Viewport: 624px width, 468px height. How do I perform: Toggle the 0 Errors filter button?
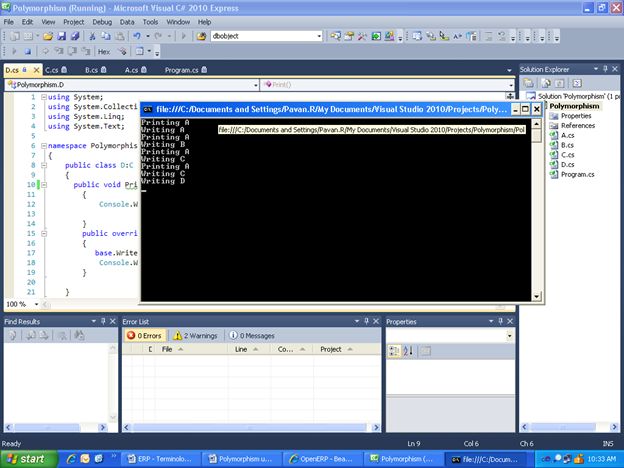pos(144,336)
